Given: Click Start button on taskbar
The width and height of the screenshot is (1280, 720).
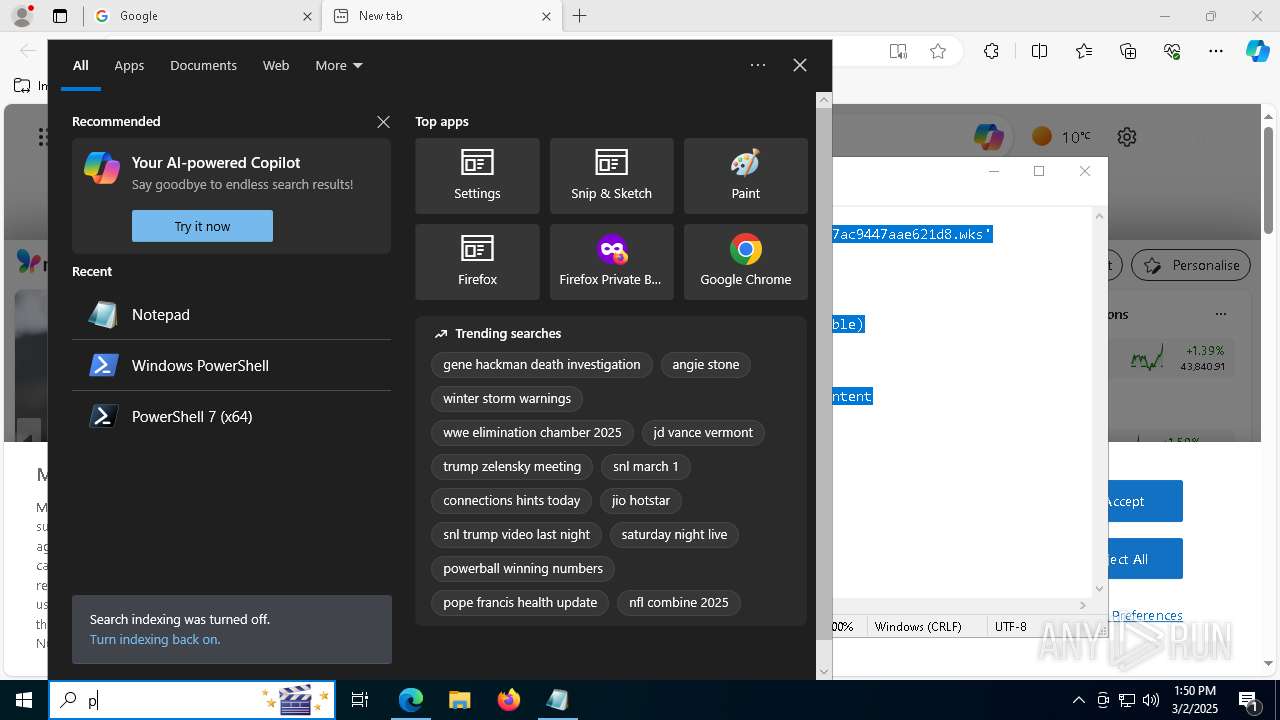Looking at the screenshot, I should click(x=24, y=700).
